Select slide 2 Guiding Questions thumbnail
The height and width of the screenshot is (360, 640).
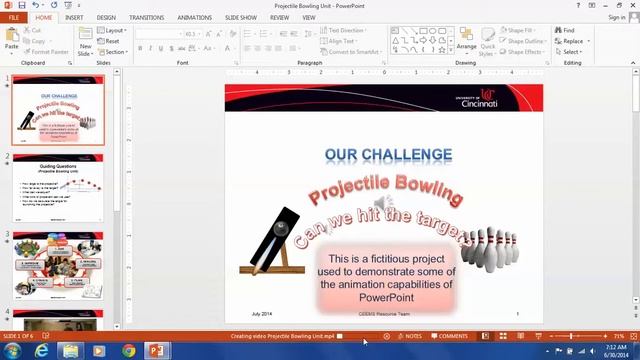click(x=58, y=188)
